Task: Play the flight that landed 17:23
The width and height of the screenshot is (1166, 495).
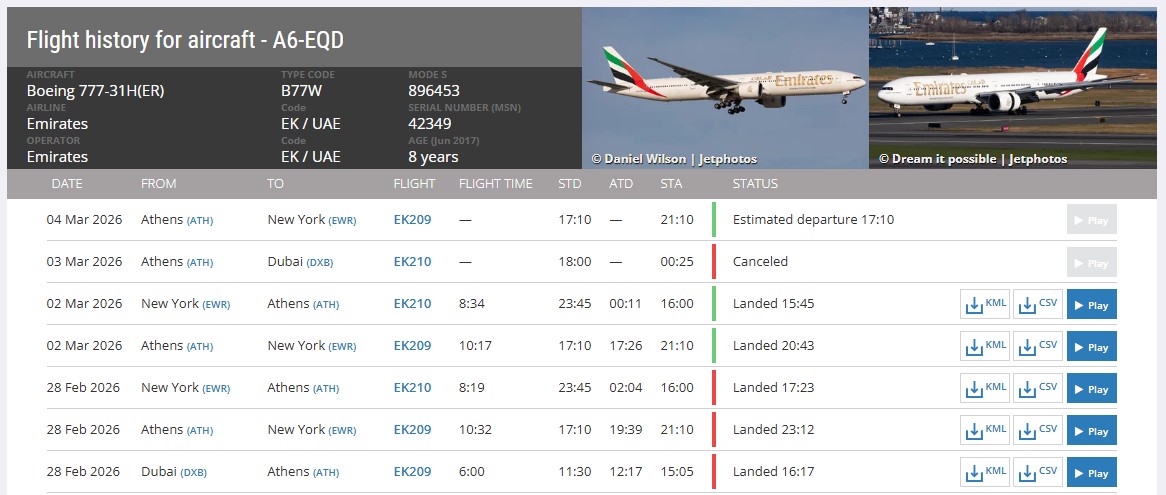Action: [1091, 388]
